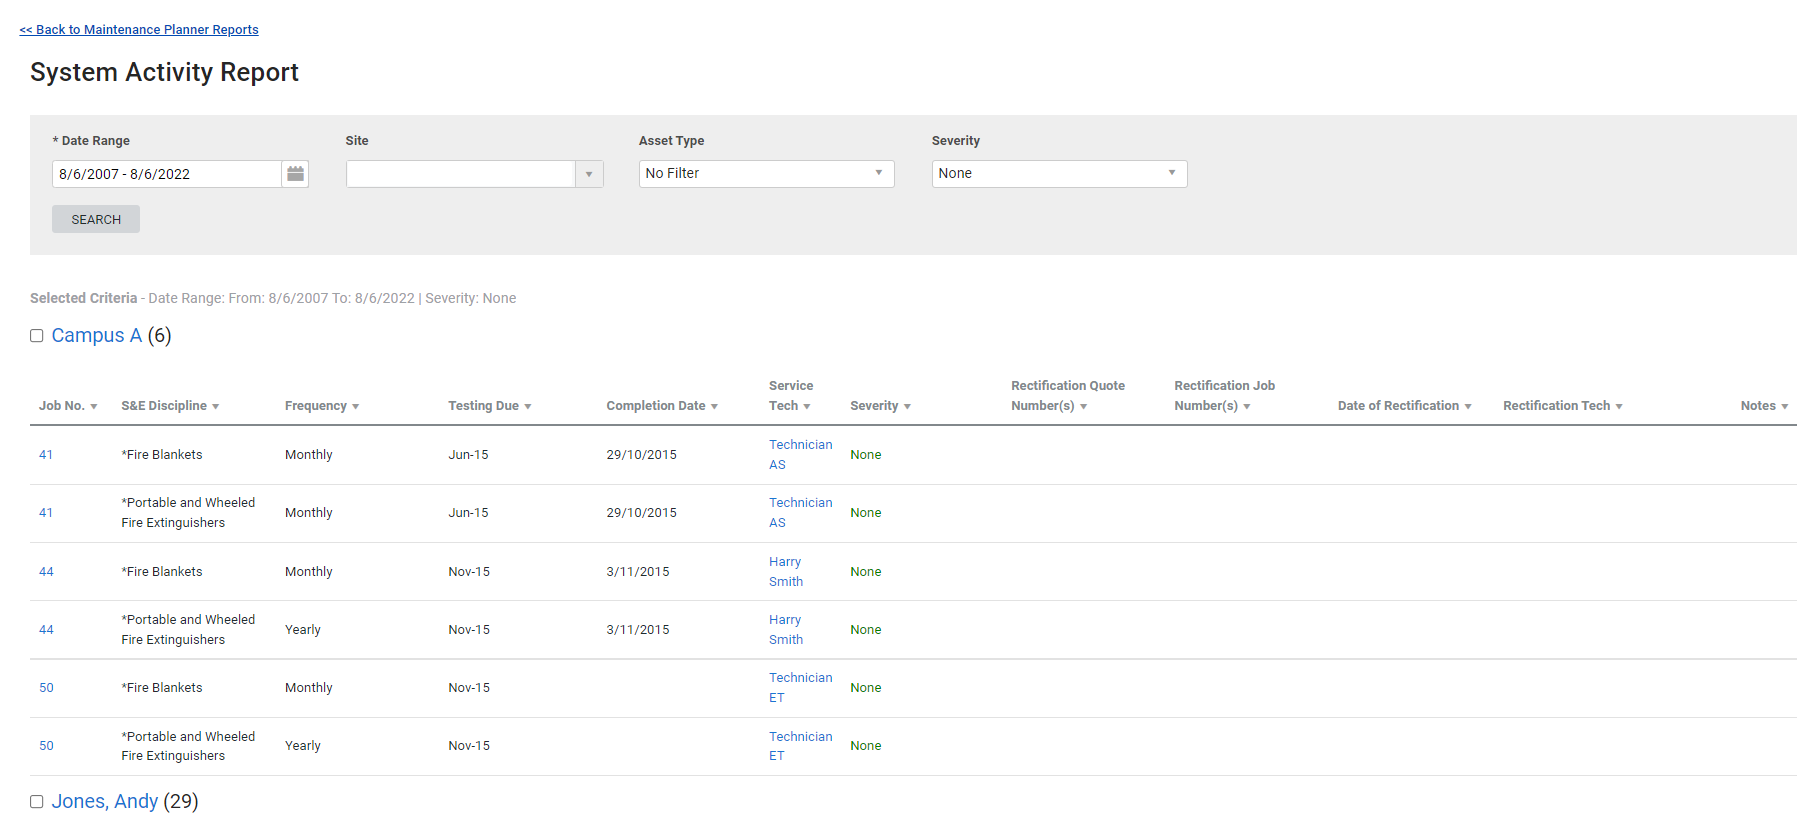Sort by S&E Discipline column header
Screen dimensions: 1803x838
coord(164,406)
